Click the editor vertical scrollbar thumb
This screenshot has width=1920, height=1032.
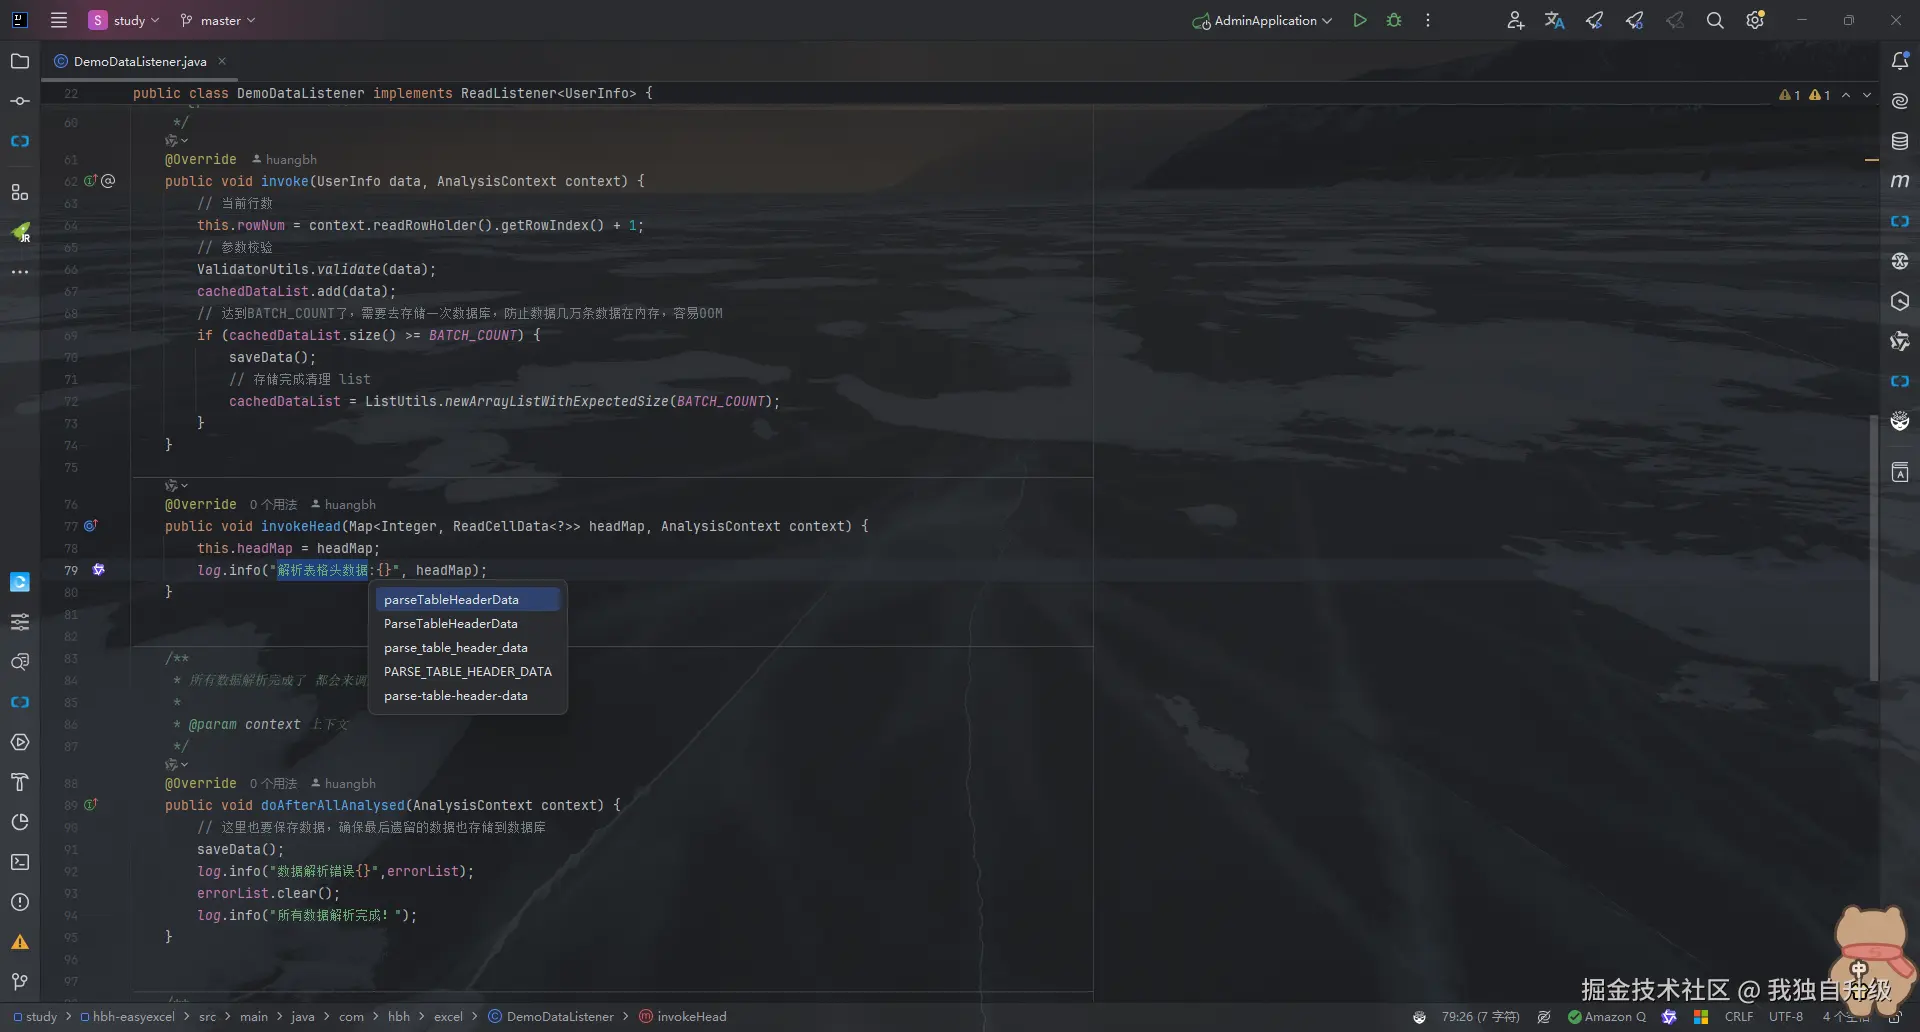pyautogui.click(x=1873, y=548)
